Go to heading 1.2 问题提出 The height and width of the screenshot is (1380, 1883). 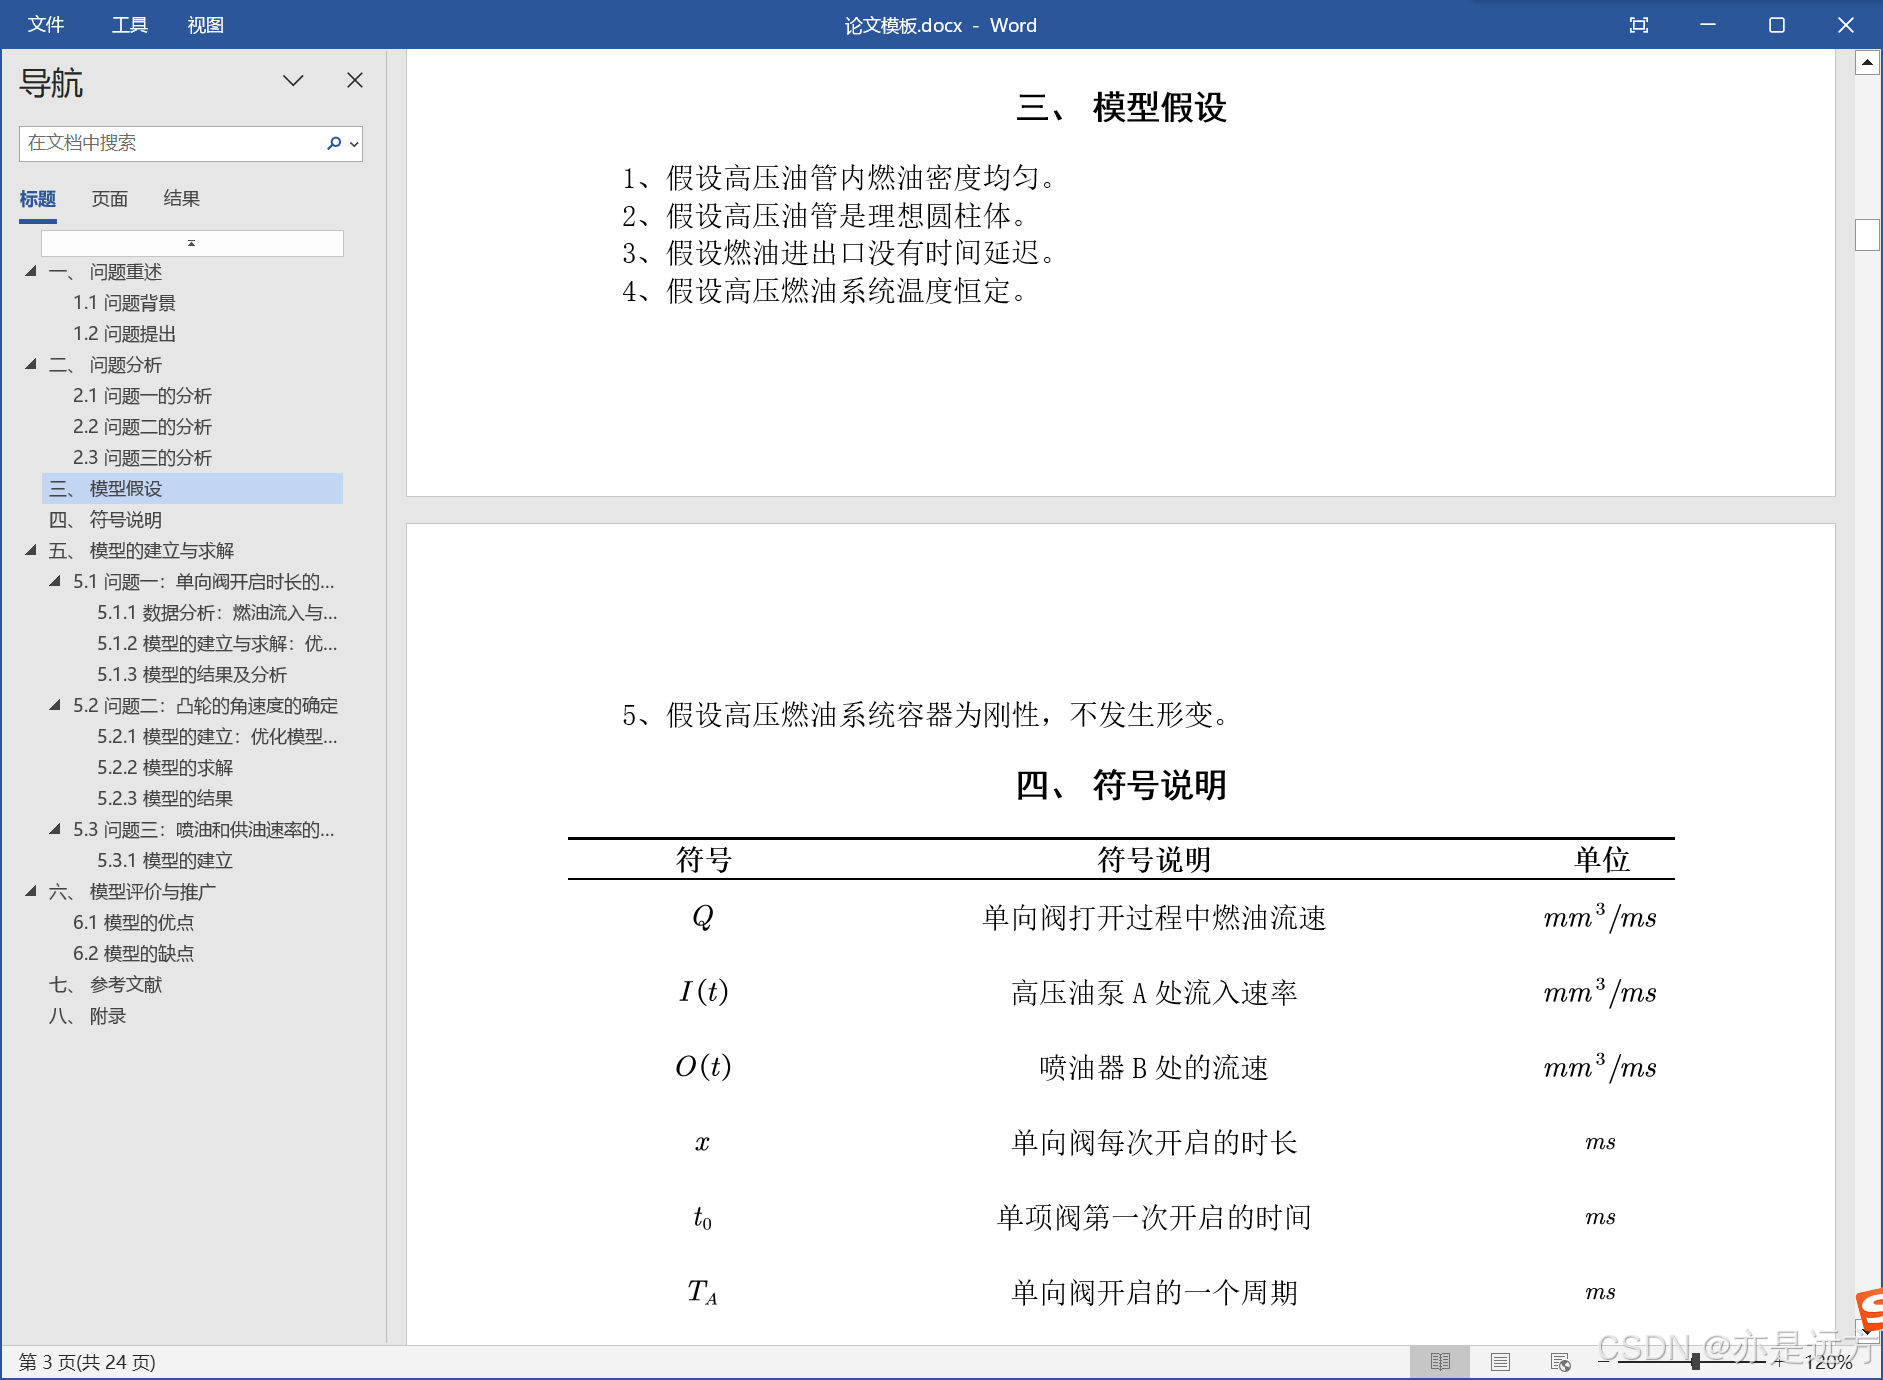click(124, 334)
